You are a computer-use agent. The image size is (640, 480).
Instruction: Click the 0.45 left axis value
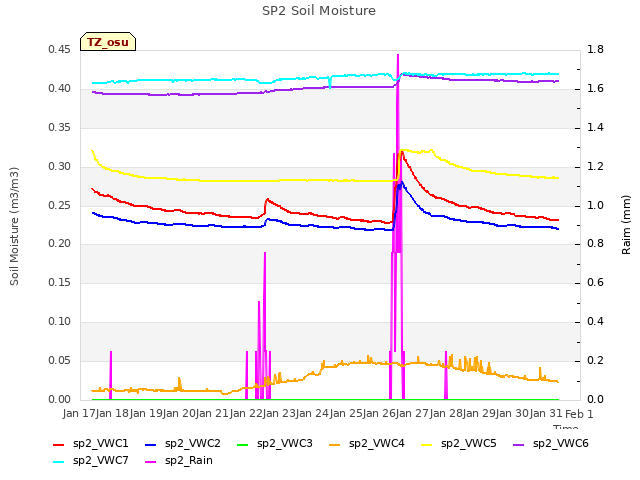click(60, 50)
